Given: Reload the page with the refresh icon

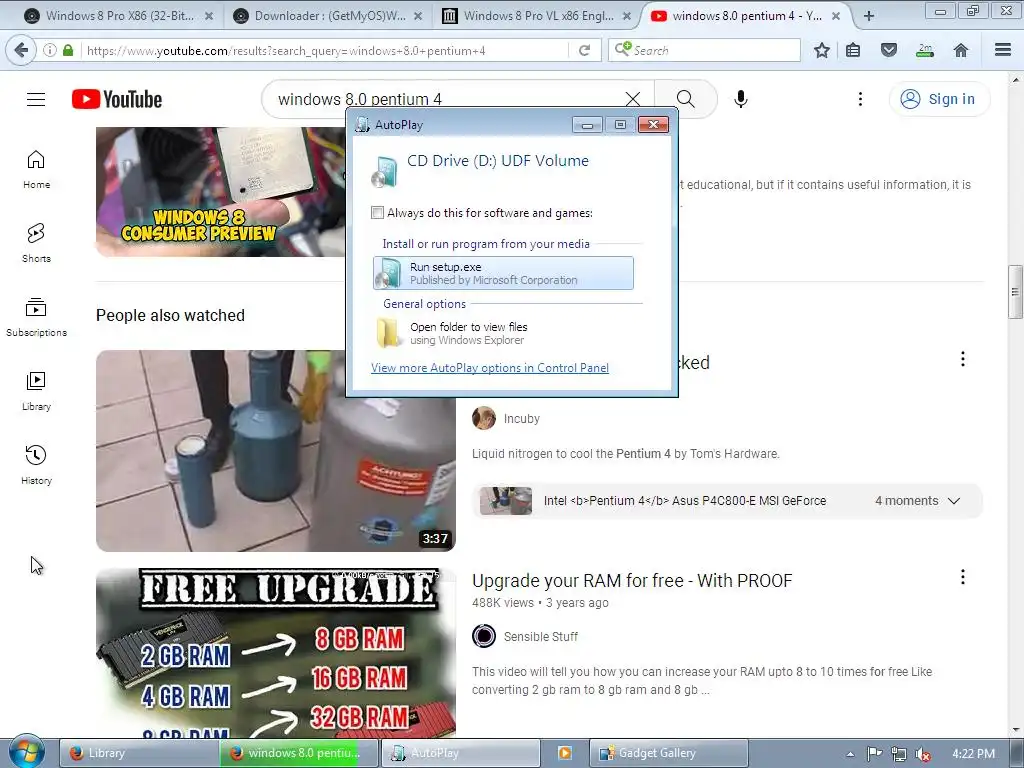Looking at the screenshot, I should [x=584, y=50].
